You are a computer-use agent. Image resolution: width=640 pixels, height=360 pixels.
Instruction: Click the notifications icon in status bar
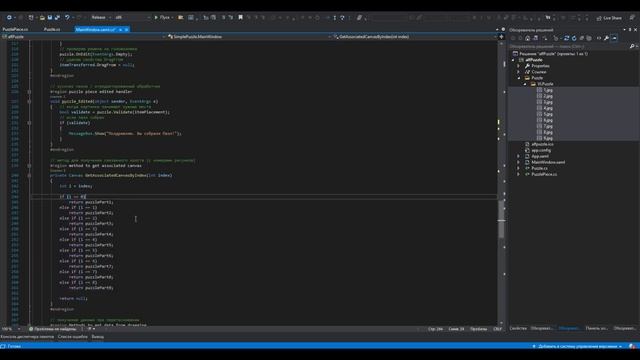(x=632, y=347)
